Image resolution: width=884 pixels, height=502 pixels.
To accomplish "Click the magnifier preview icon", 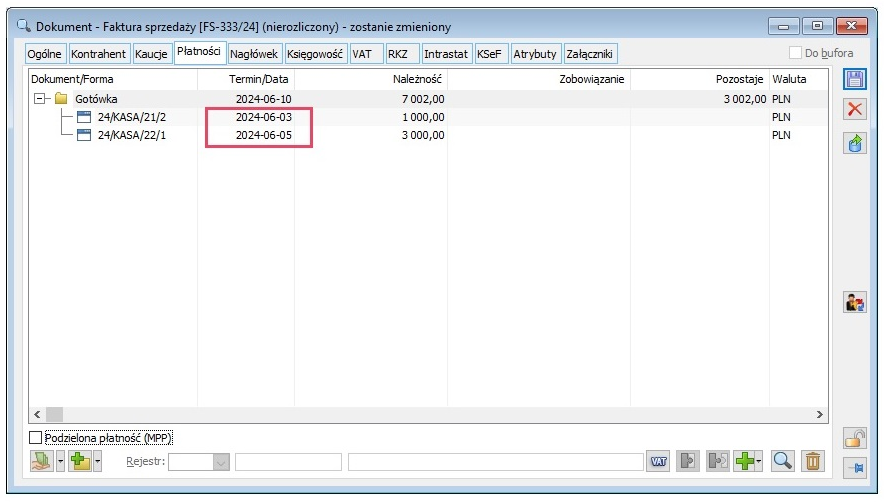I will pyautogui.click(x=783, y=461).
